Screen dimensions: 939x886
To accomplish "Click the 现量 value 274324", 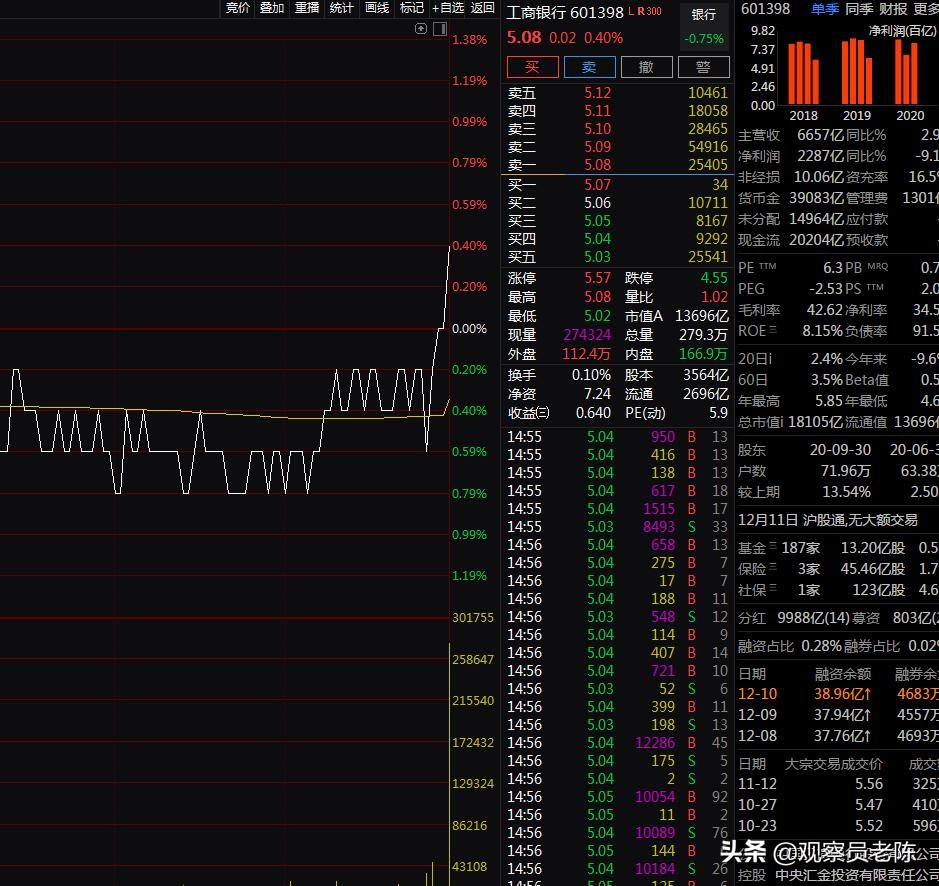I will point(586,335).
